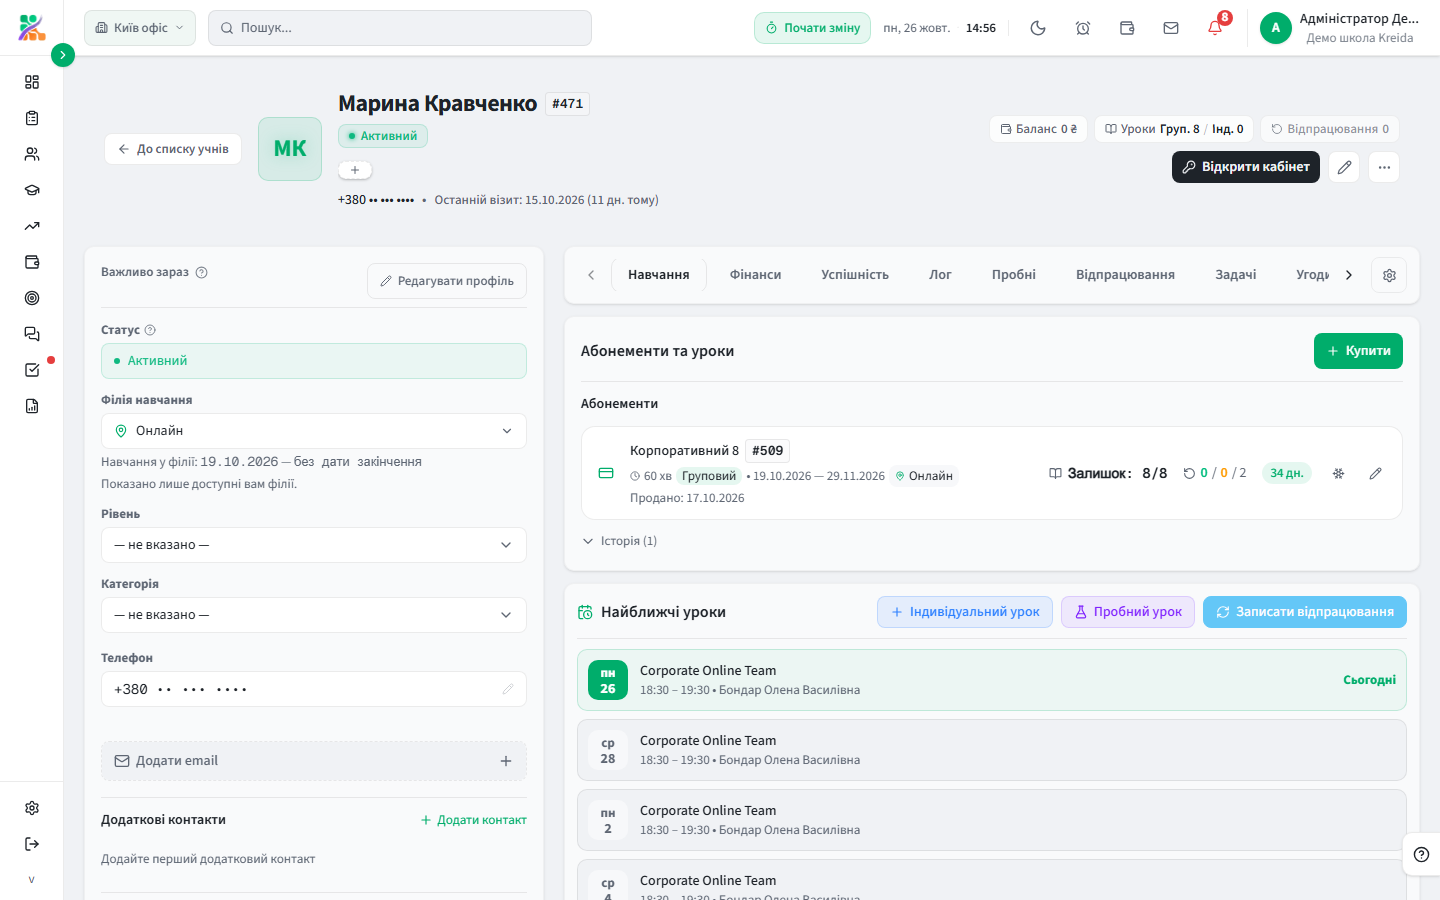Switch to the Фінанси tab
Image resolution: width=1440 pixels, height=900 pixels.
(x=755, y=275)
